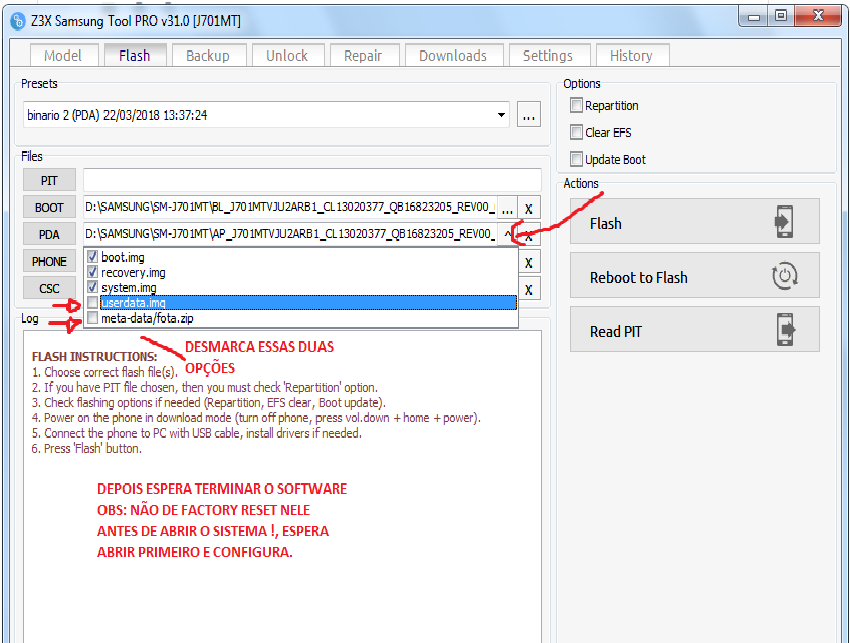Uncheck boot.img in the PDA list
Image resolution: width=850 pixels, height=643 pixels.
pyautogui.click(x=93, y=256)
